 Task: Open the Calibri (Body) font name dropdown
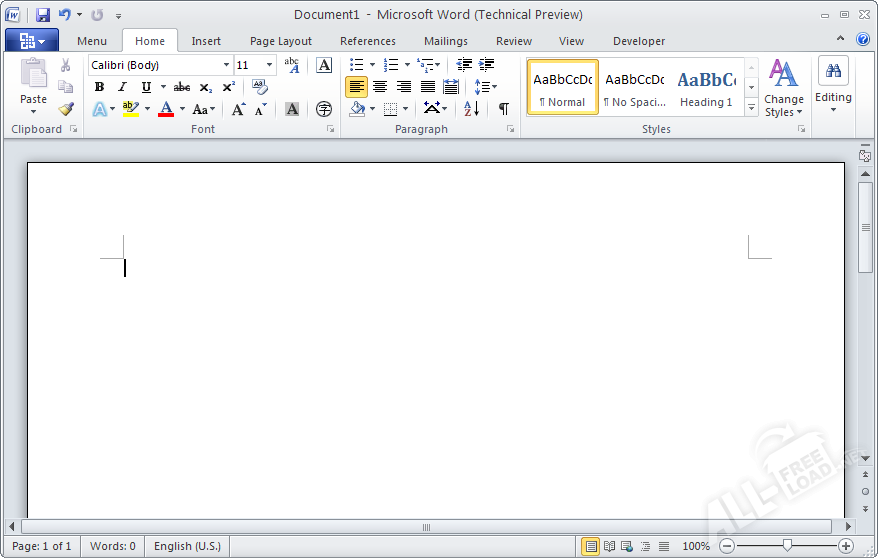[x=226, y=65]
